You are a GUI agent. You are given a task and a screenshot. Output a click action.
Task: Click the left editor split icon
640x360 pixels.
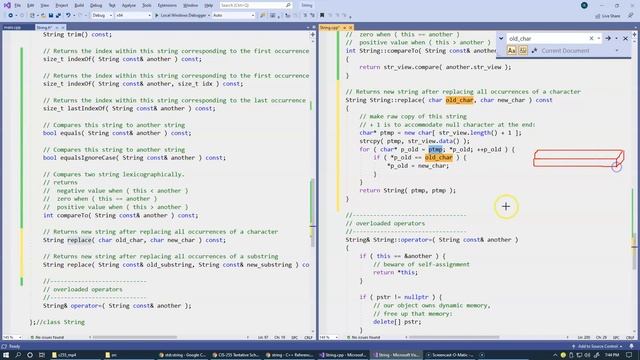[x=313, y=34]
